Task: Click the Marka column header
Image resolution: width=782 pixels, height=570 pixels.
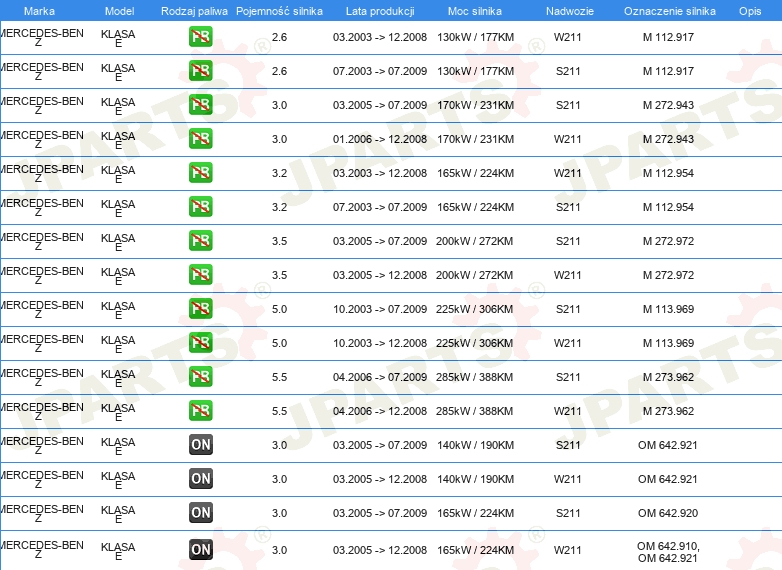Action: [x=39, y=11]
